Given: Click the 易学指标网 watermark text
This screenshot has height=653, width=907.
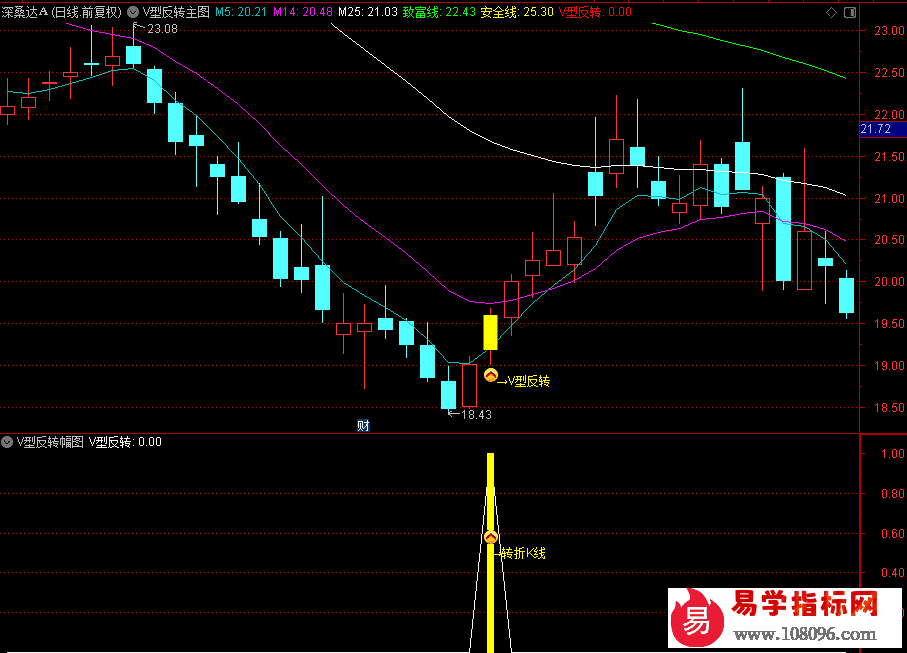Looking at the screenshot, I should click(805, 605).
